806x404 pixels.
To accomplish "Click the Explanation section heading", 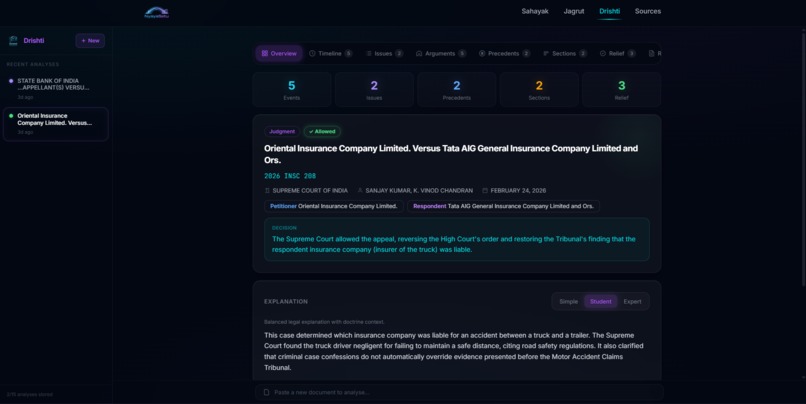I will pos(286,302).
